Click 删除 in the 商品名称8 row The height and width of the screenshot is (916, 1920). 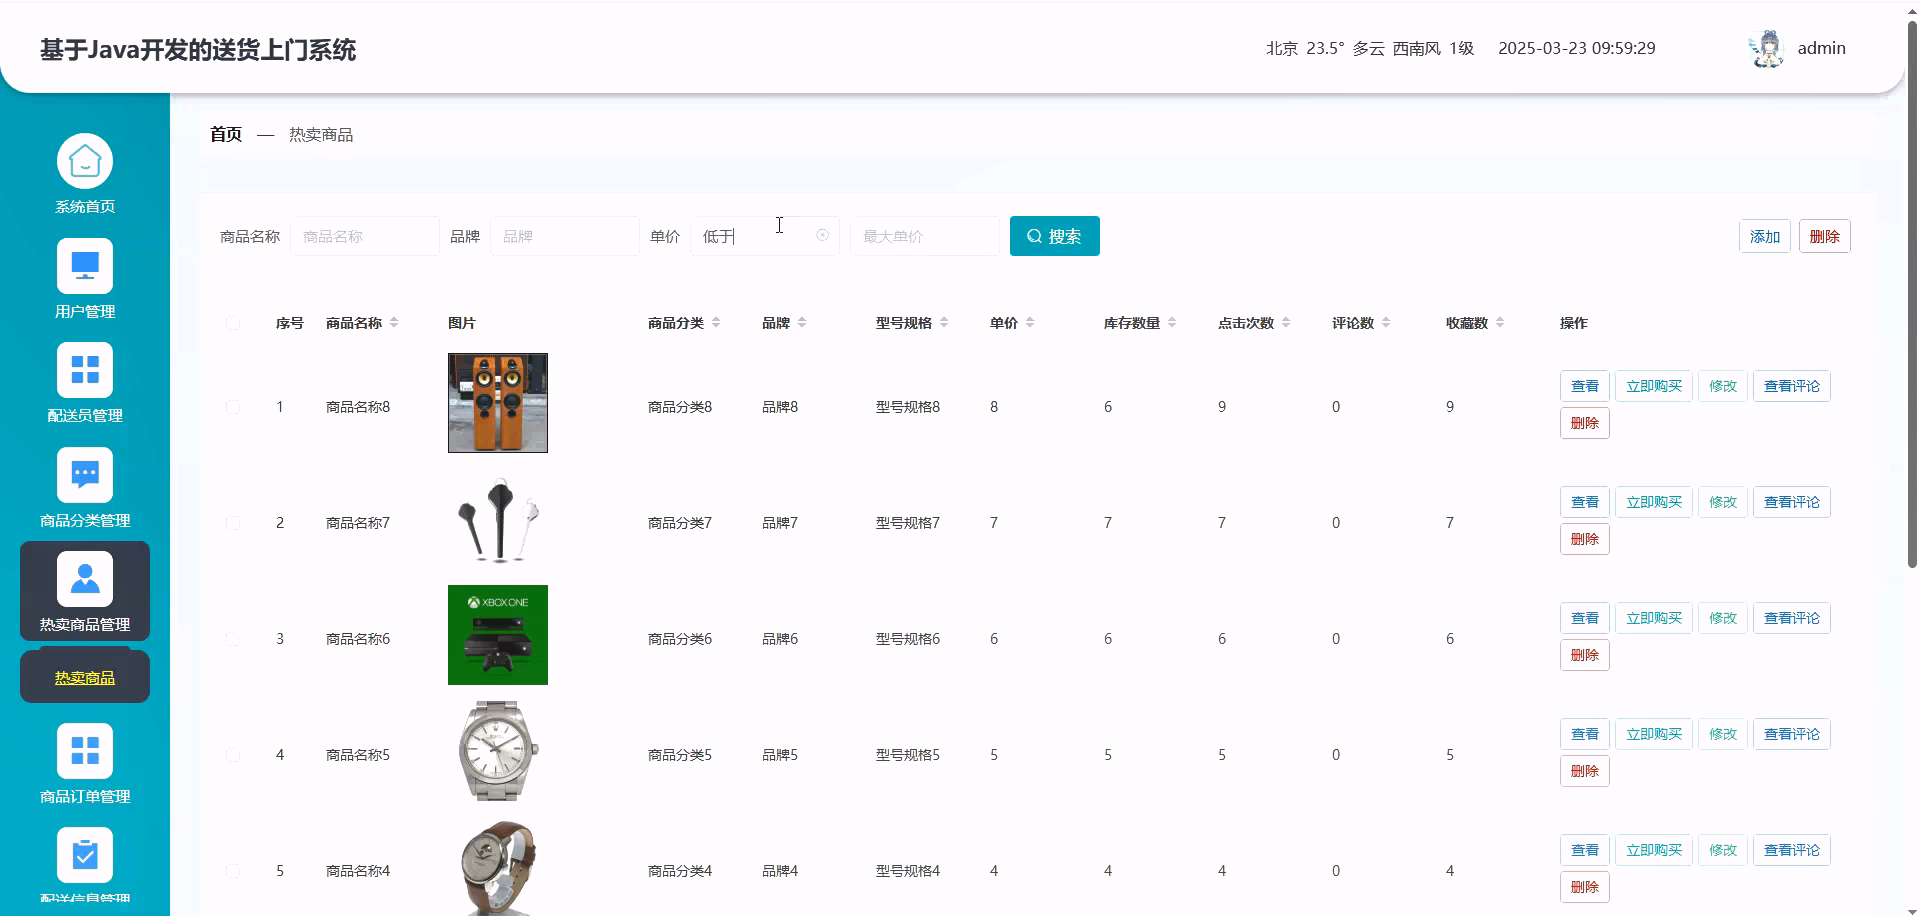[1584, 423]
